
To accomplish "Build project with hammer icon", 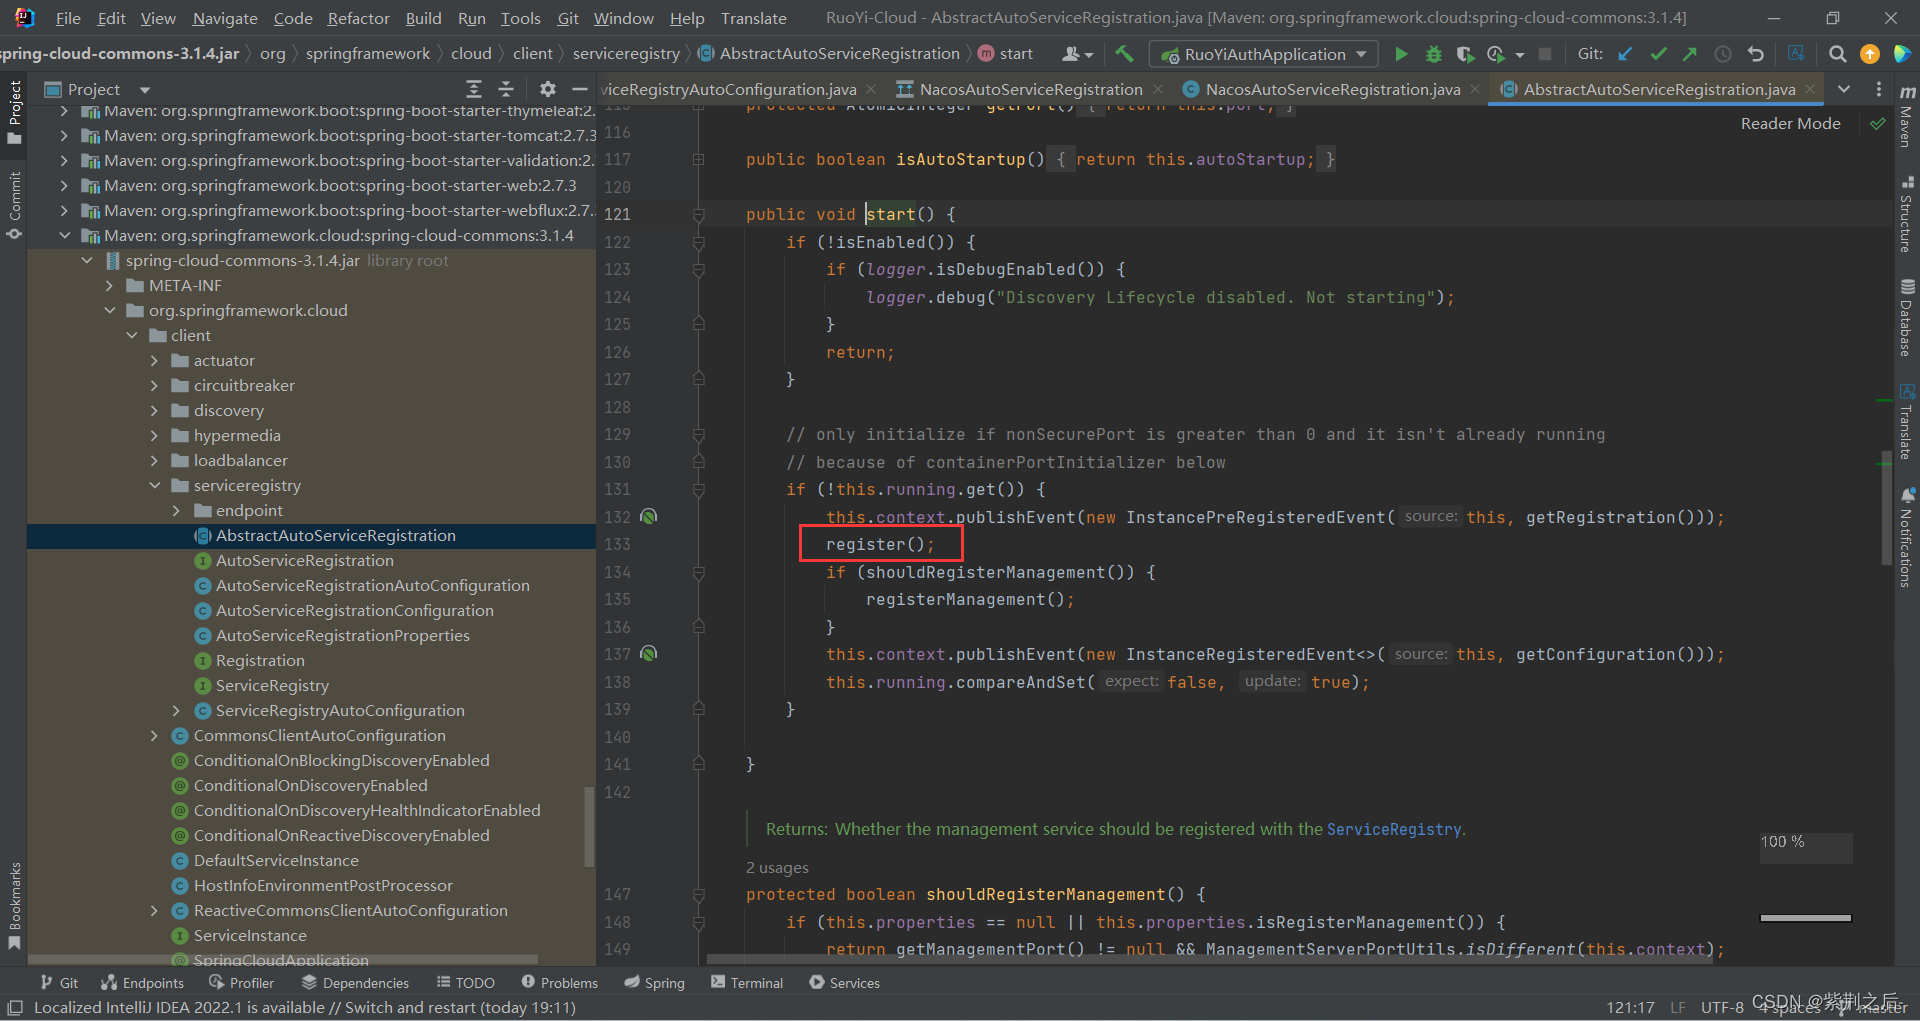I will point(1125,54).
